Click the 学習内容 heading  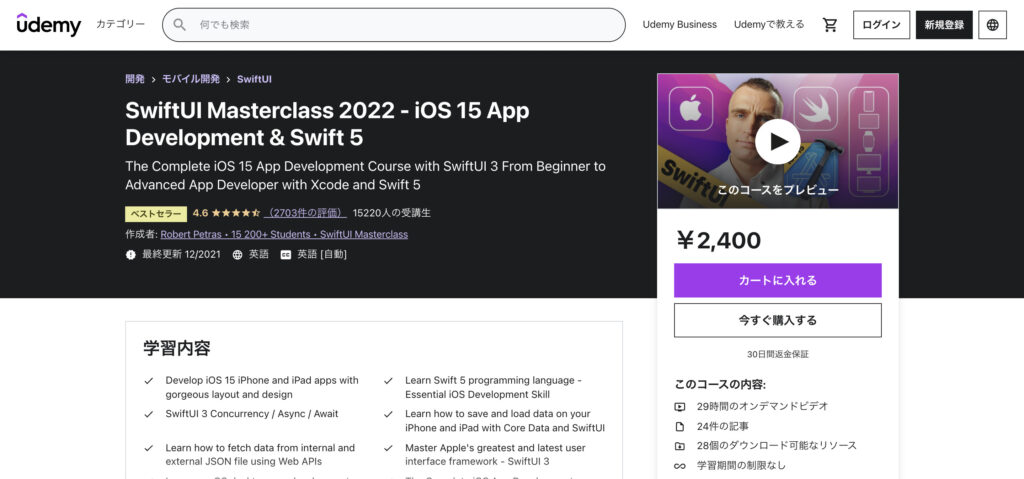177,348
